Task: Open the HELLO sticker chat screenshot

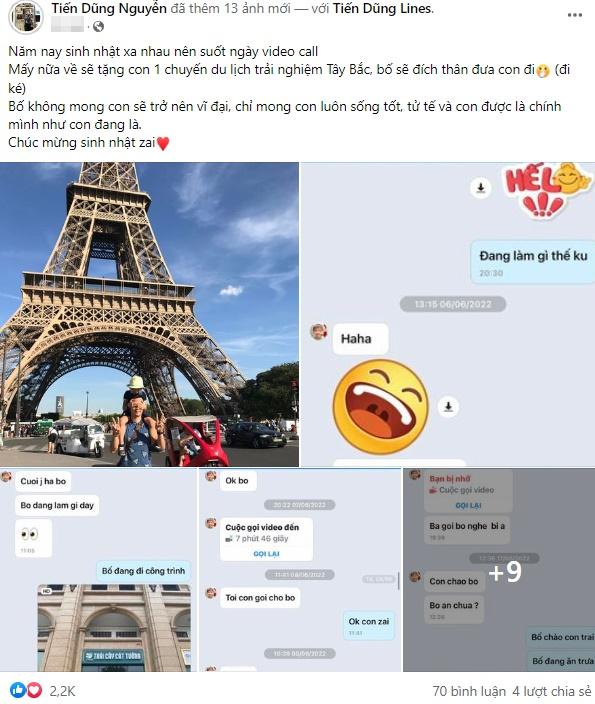Action: pyautogui.click(x=448, y=314)
